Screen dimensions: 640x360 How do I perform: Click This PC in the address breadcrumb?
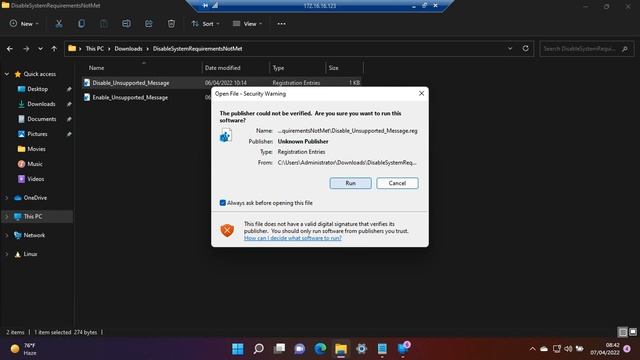point(95,49)
